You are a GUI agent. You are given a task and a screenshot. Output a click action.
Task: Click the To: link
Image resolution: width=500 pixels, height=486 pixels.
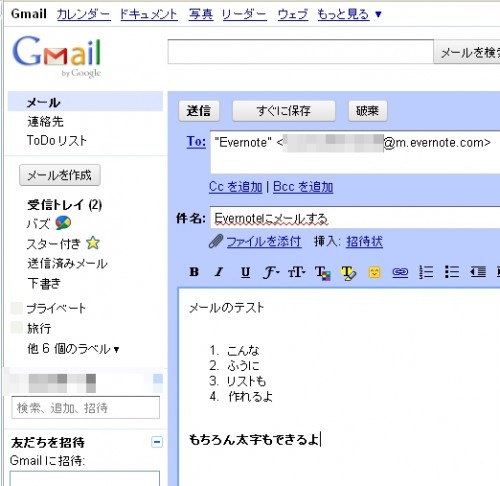[x=196, y=141]
